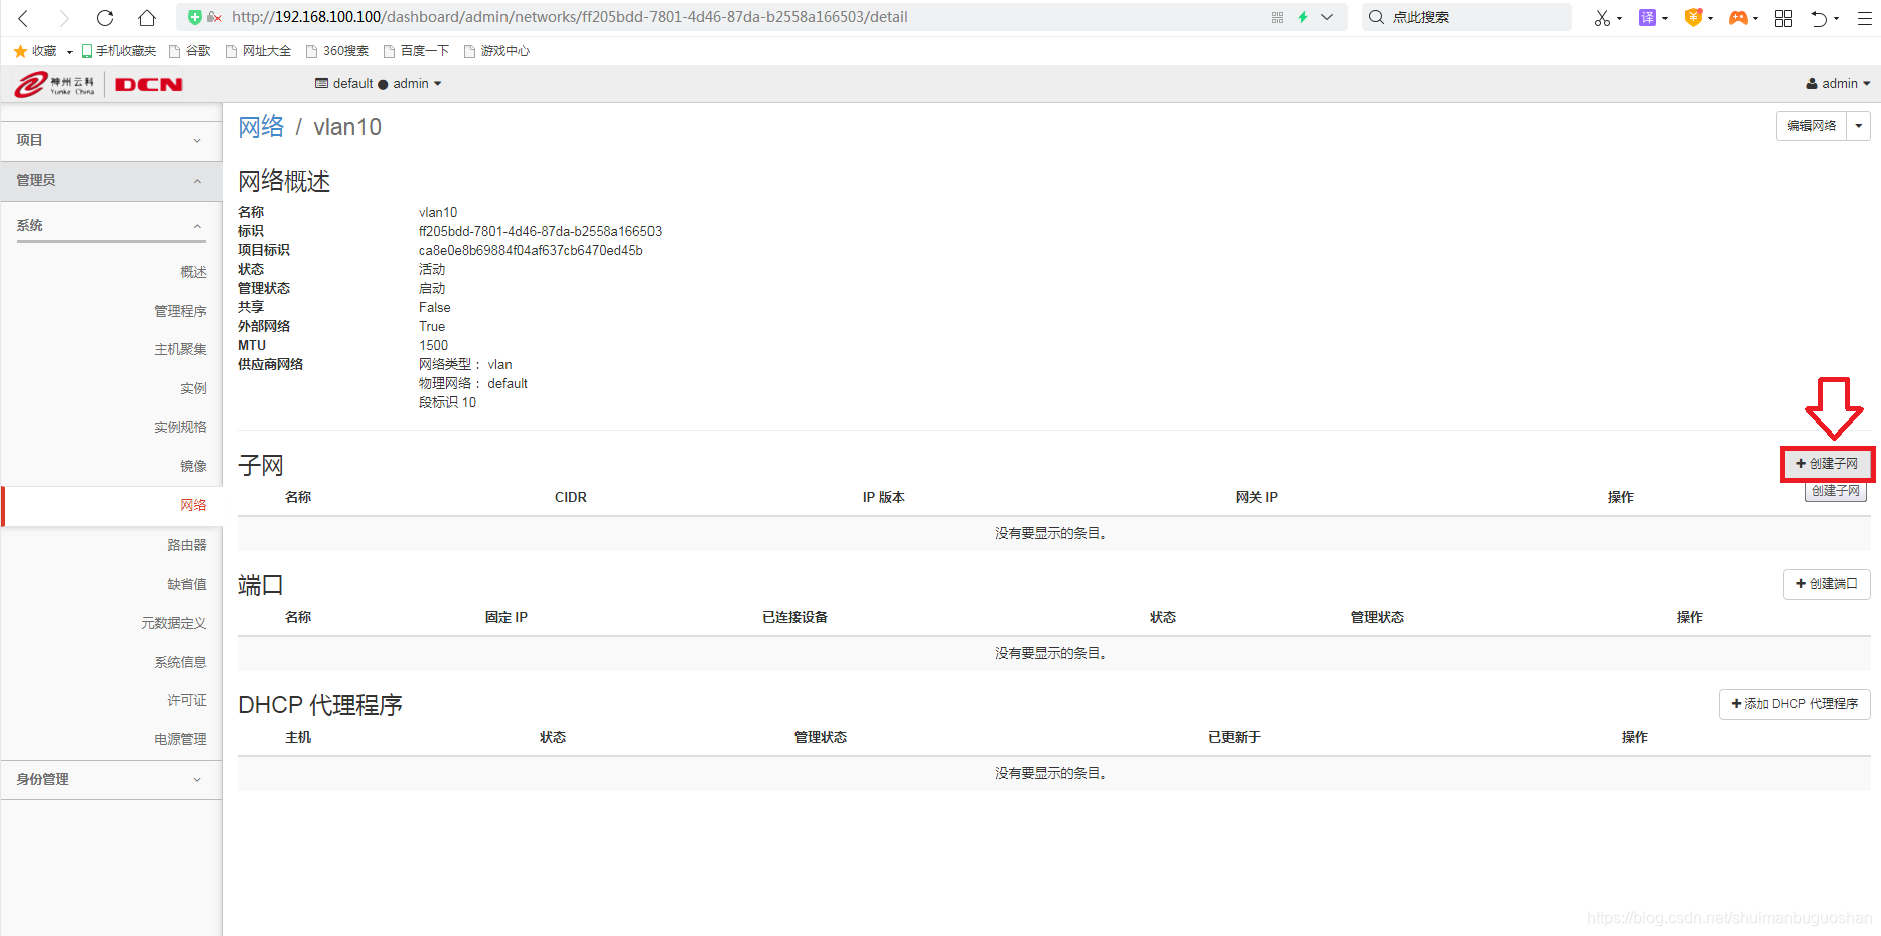1881x936 pixels.
Task: Open the 手机收藏夹 bookmark
Action: (x=119, y=51)
